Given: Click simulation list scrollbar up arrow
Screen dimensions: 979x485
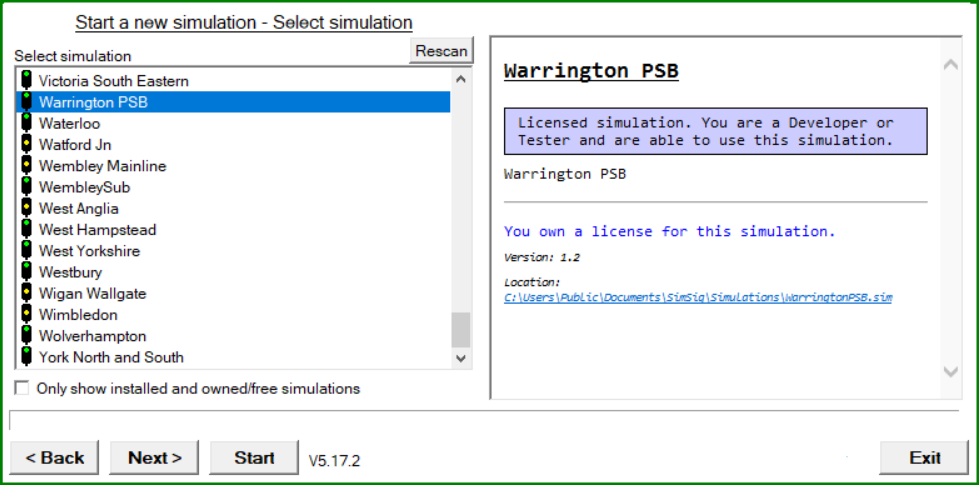Looking at the screenshot, I should pos(461,79).
